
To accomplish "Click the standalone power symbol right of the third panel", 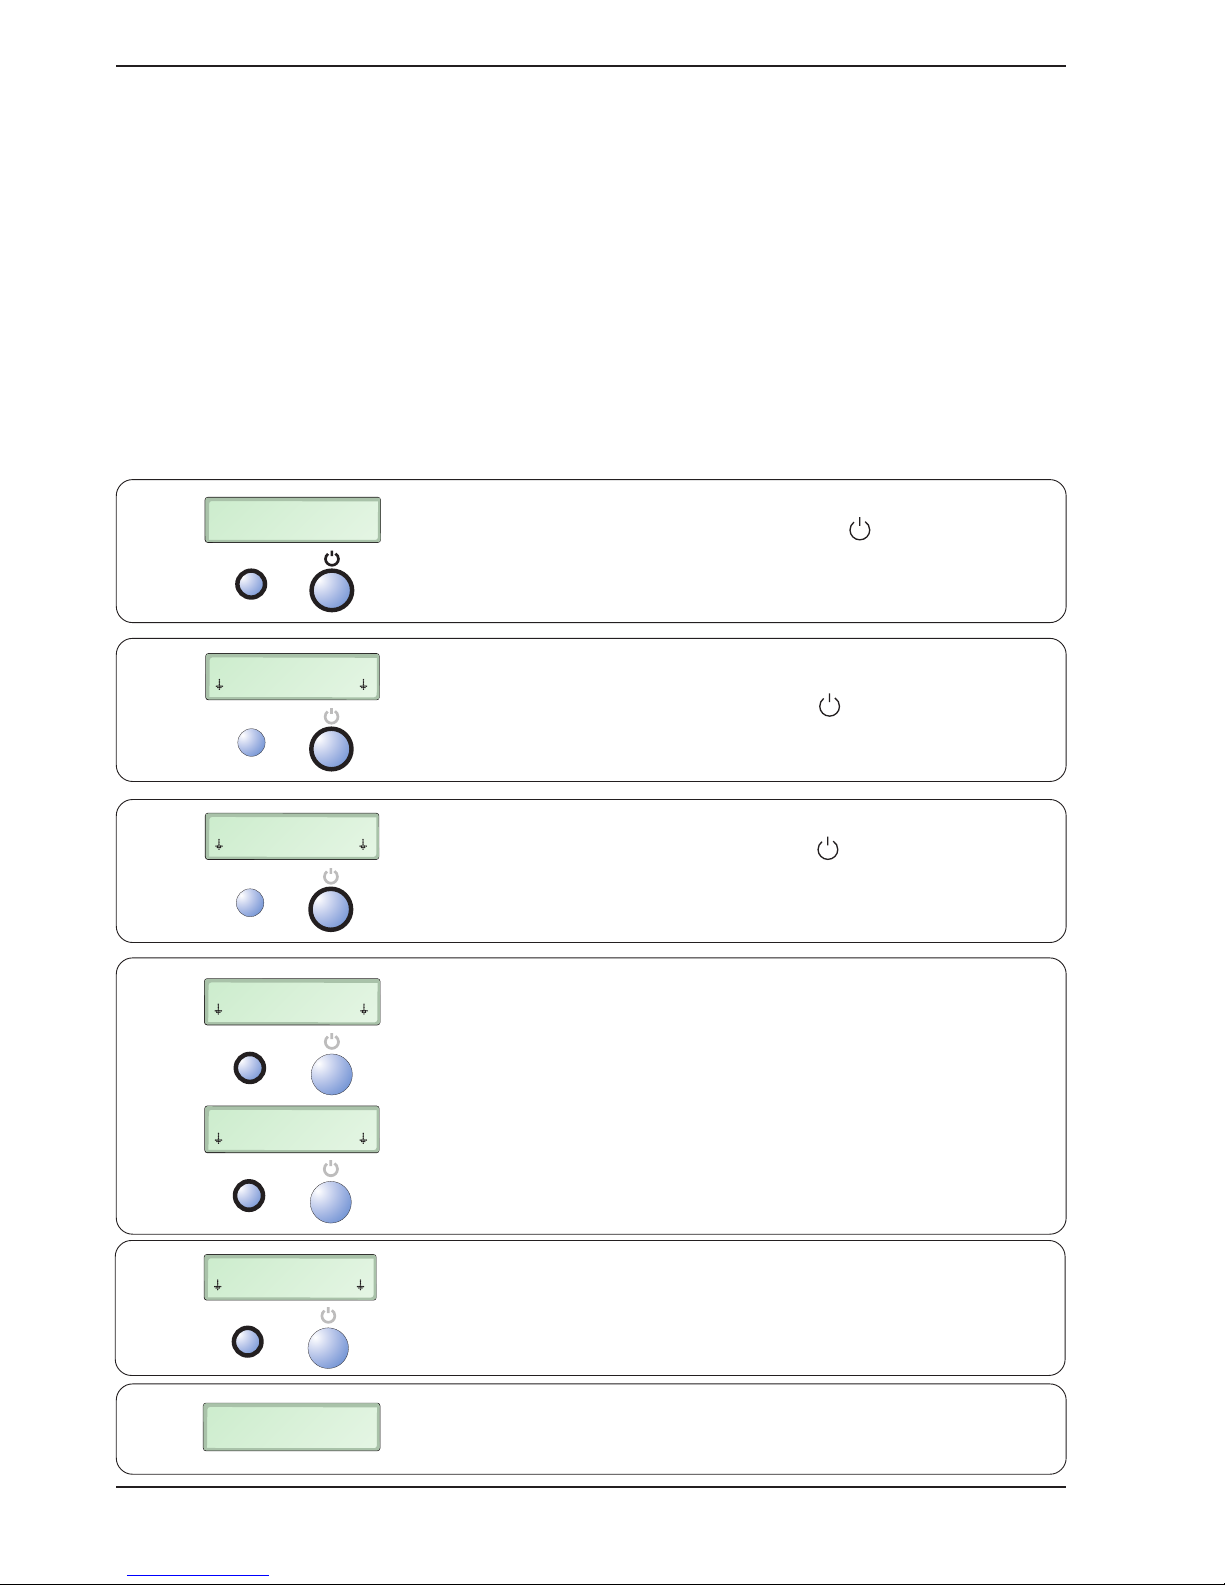I will (x=828, y=850).
